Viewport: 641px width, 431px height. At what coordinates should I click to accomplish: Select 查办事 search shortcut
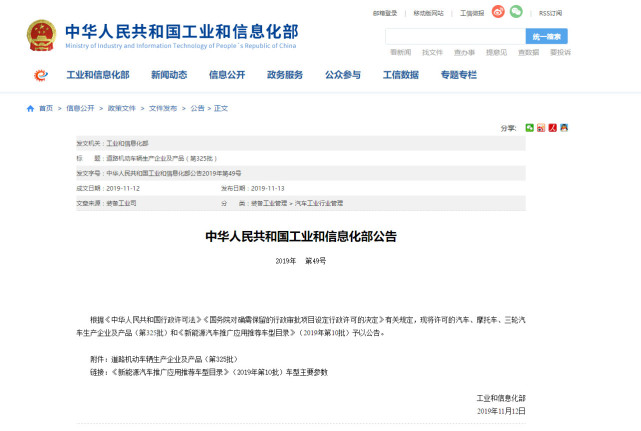coord(464,52)
